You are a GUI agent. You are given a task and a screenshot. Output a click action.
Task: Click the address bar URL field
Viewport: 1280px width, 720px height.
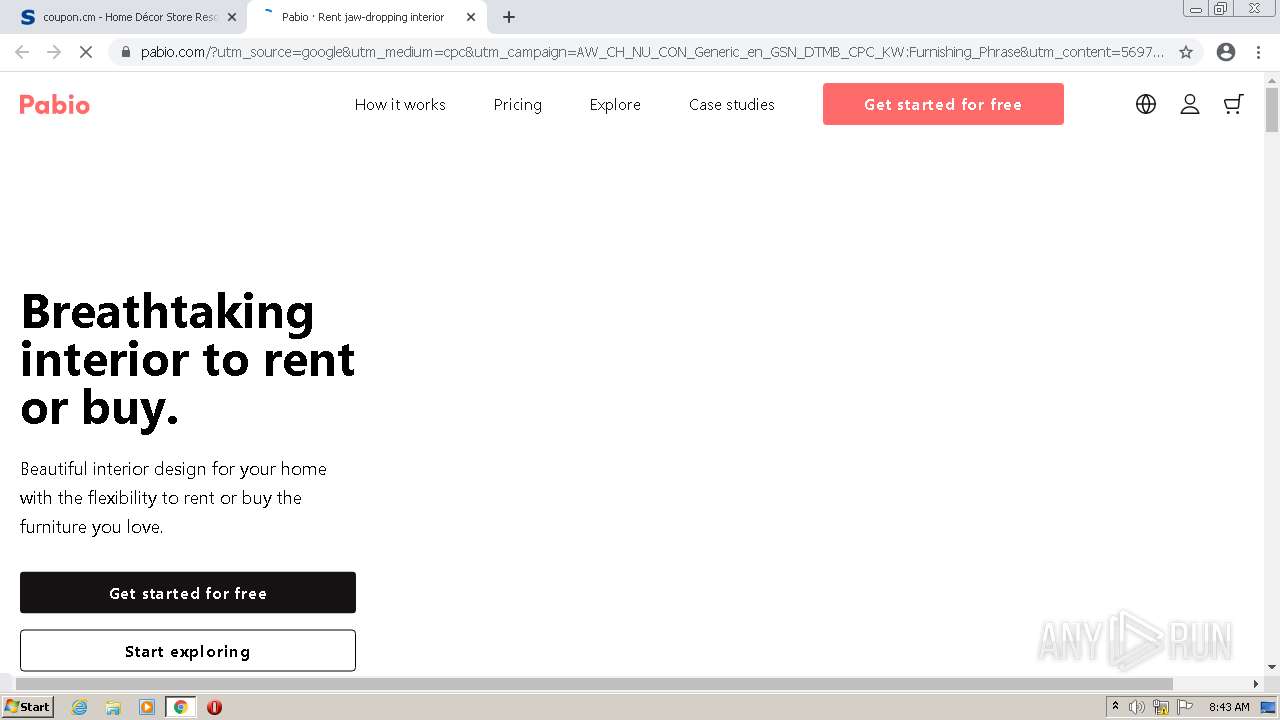coord(650,52)
